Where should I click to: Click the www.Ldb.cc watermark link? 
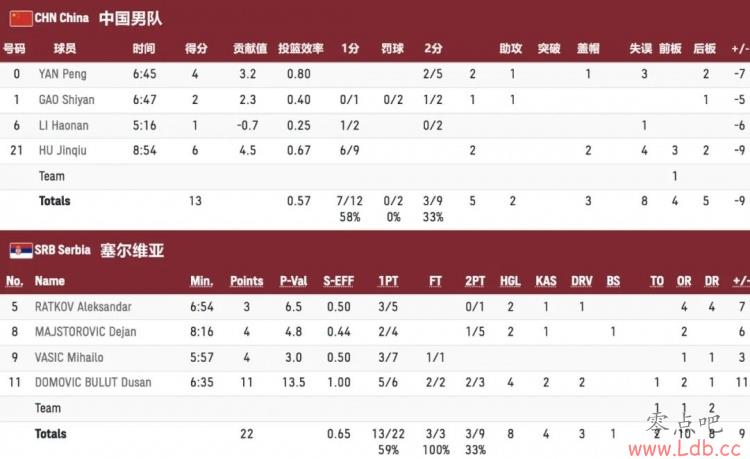tap(684, 448)
